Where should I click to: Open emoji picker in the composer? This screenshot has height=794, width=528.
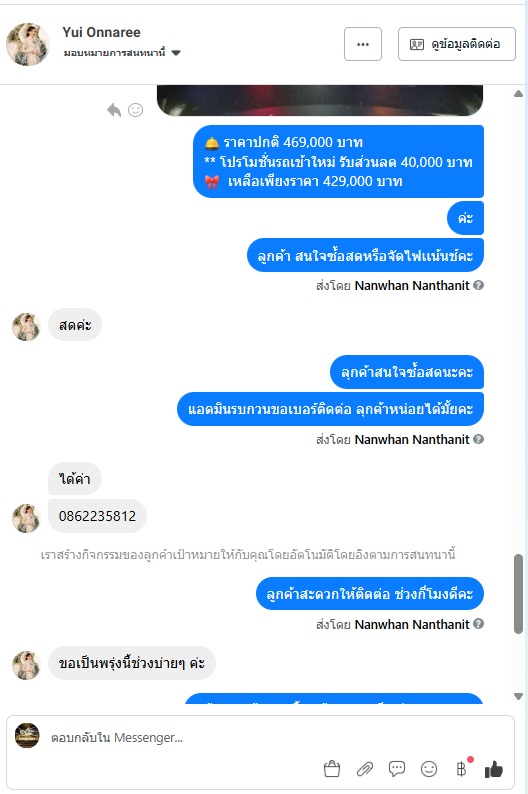429,769
